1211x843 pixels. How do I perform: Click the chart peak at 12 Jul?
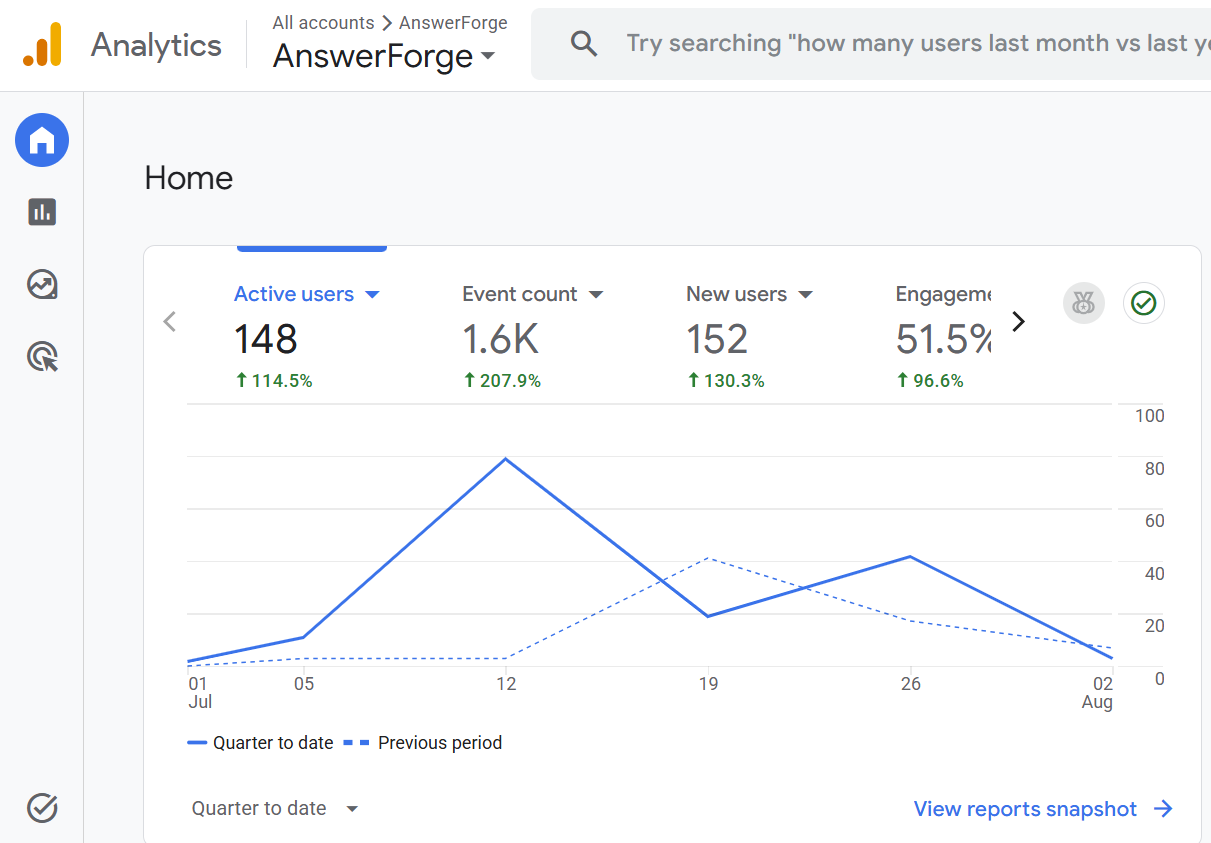pos(506,459)
